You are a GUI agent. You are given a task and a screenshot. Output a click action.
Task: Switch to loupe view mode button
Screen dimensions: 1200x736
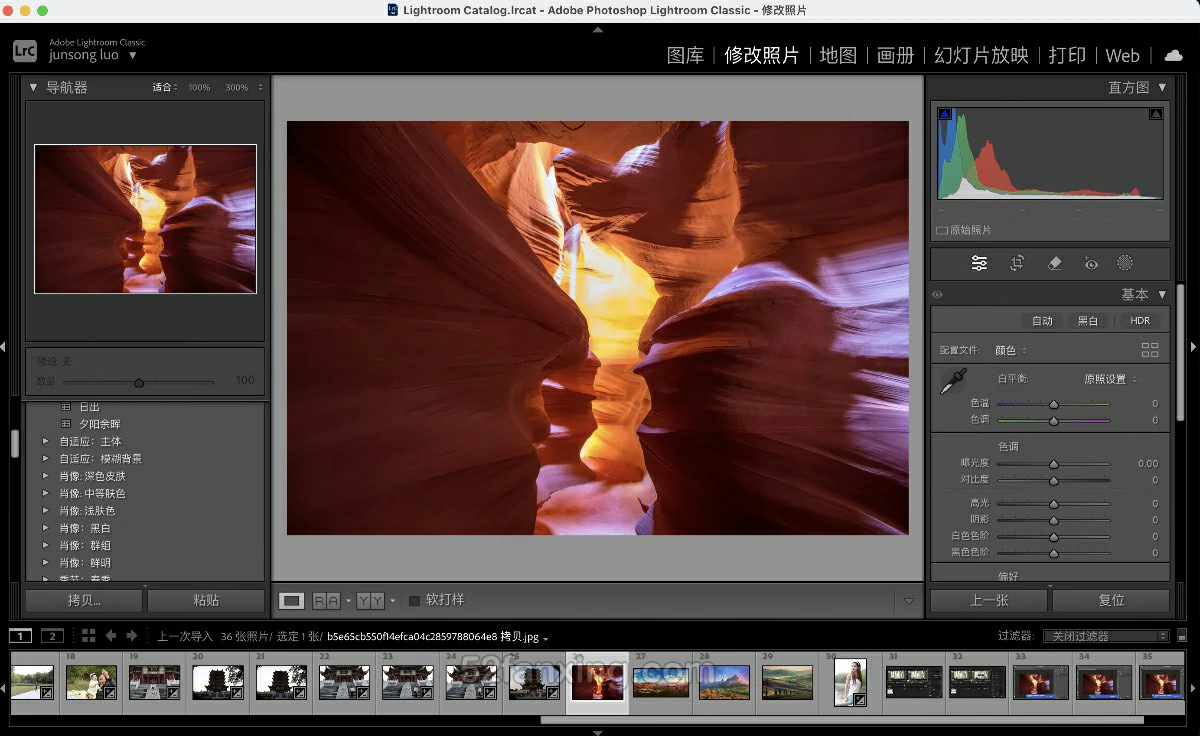pyautogui.click(x=291, y=601)
